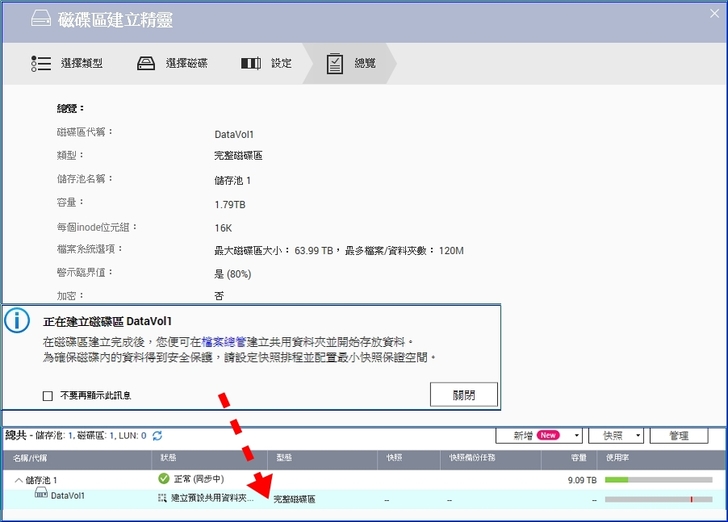Click the green status check icon for 儲存池 1
This screenshot has height=522, width=728.
point(164,479)
